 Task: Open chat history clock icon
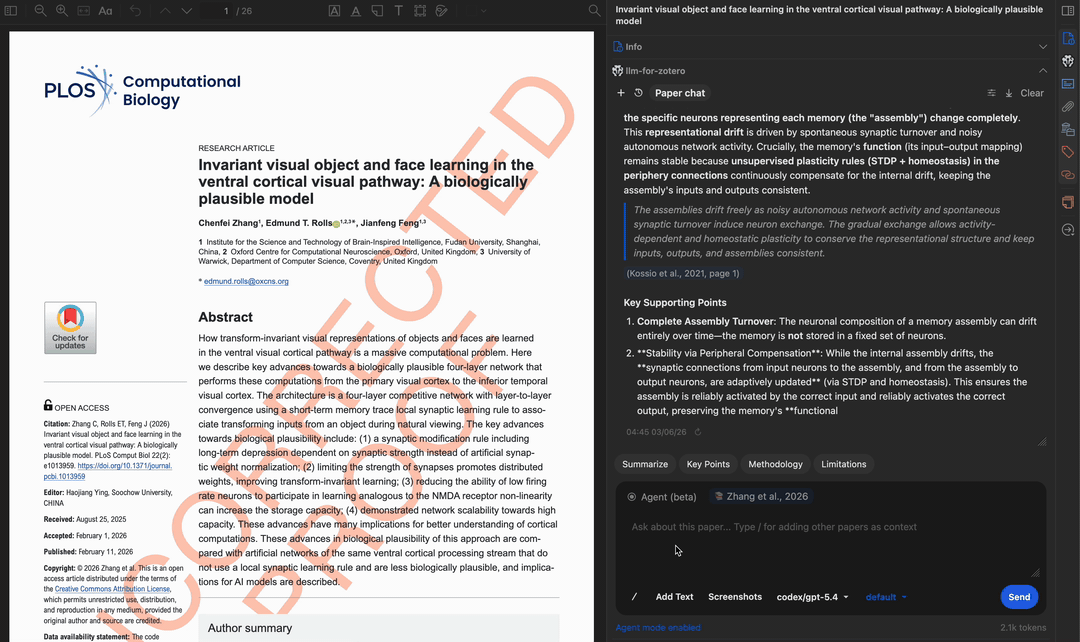(638, 93)
